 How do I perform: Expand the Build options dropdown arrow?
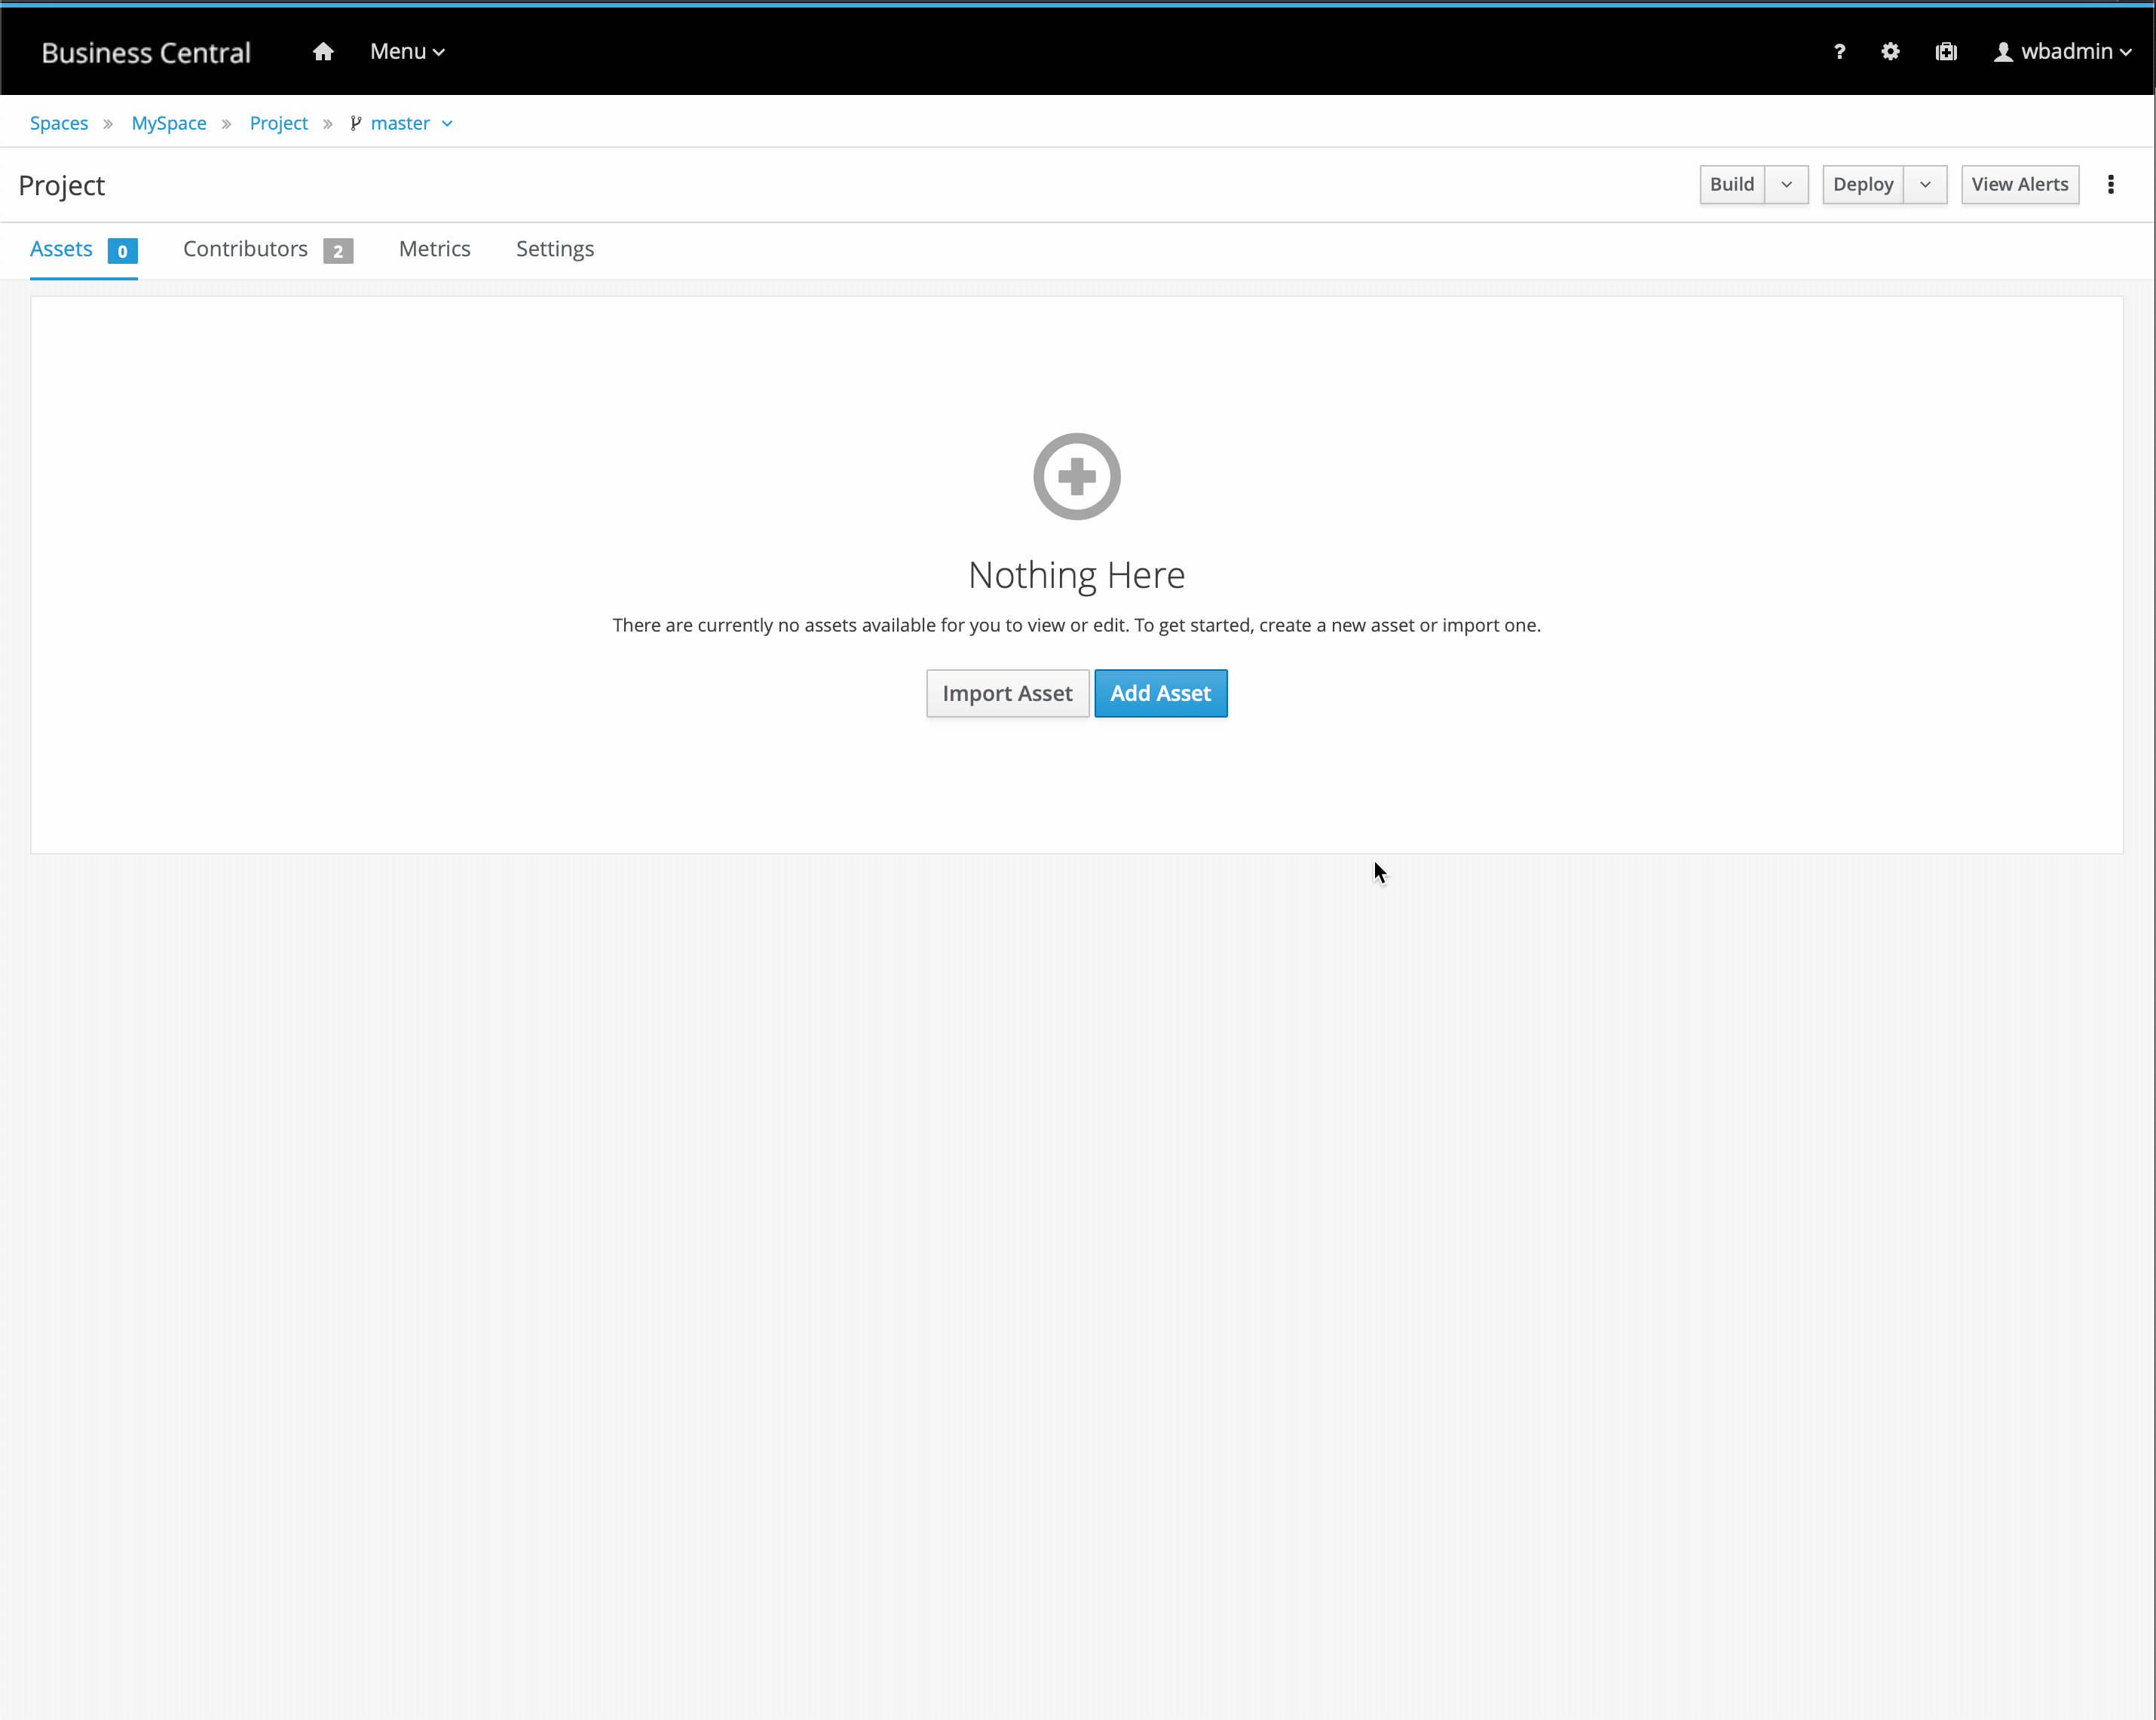1786,185
